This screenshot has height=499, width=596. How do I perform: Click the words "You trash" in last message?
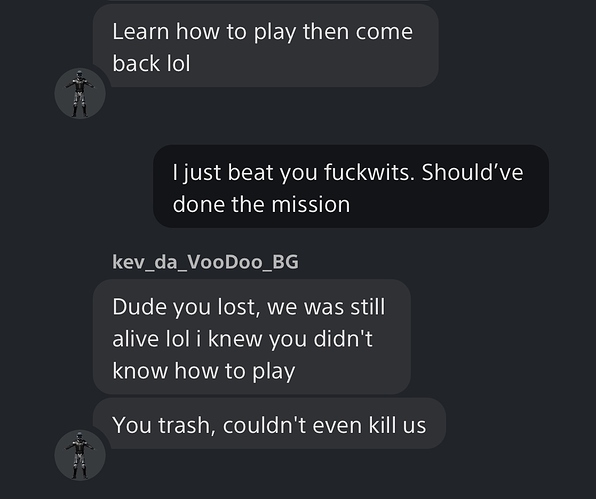click(x=161, y=425)
